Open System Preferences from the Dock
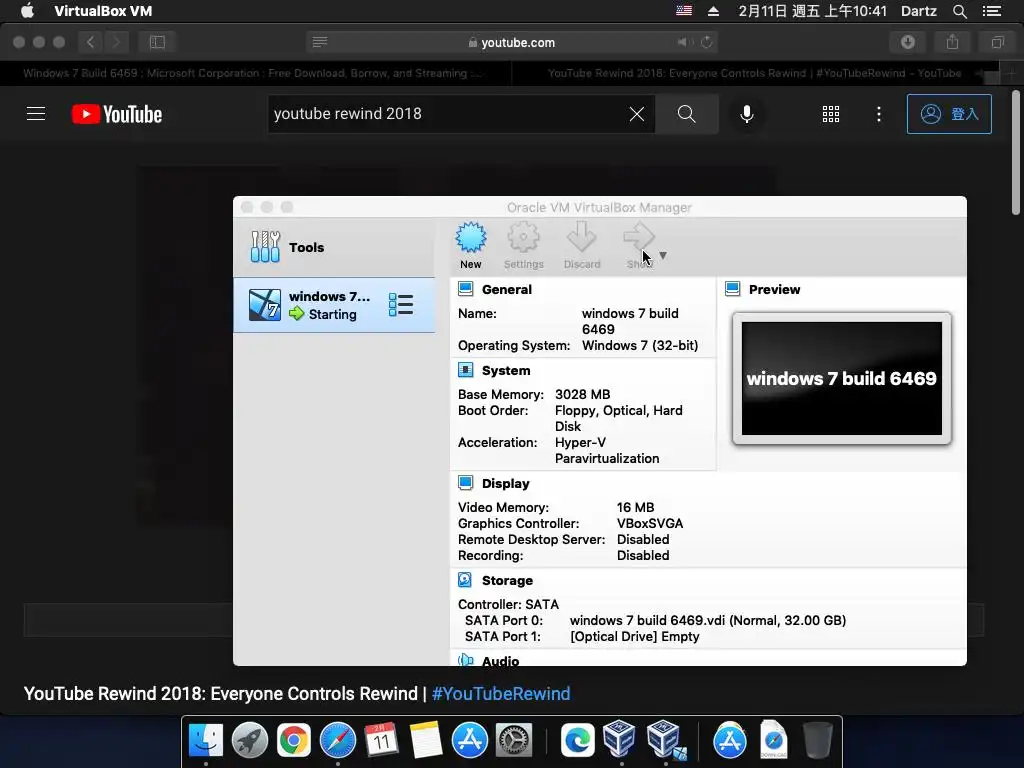Screen dimensions: 1024x768 pyautogui.click(x=514, y=741)
